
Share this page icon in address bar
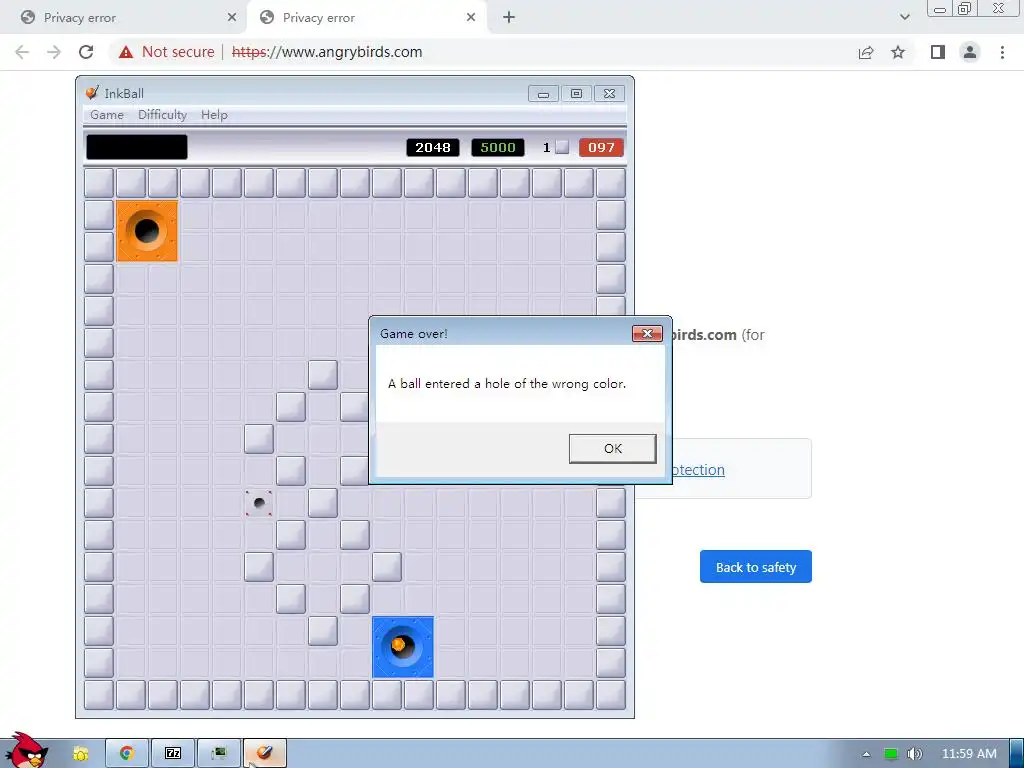(x=866, y=52)
